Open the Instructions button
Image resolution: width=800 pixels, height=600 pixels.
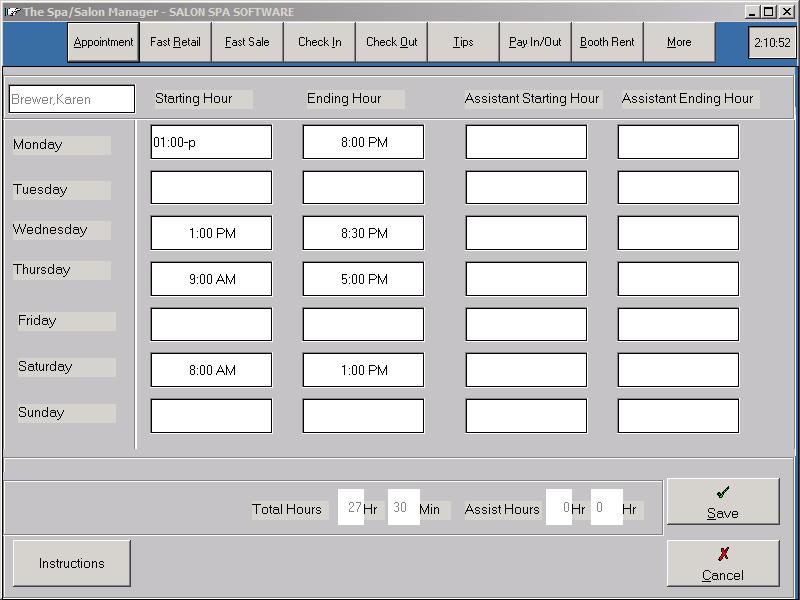pos(71,563)
